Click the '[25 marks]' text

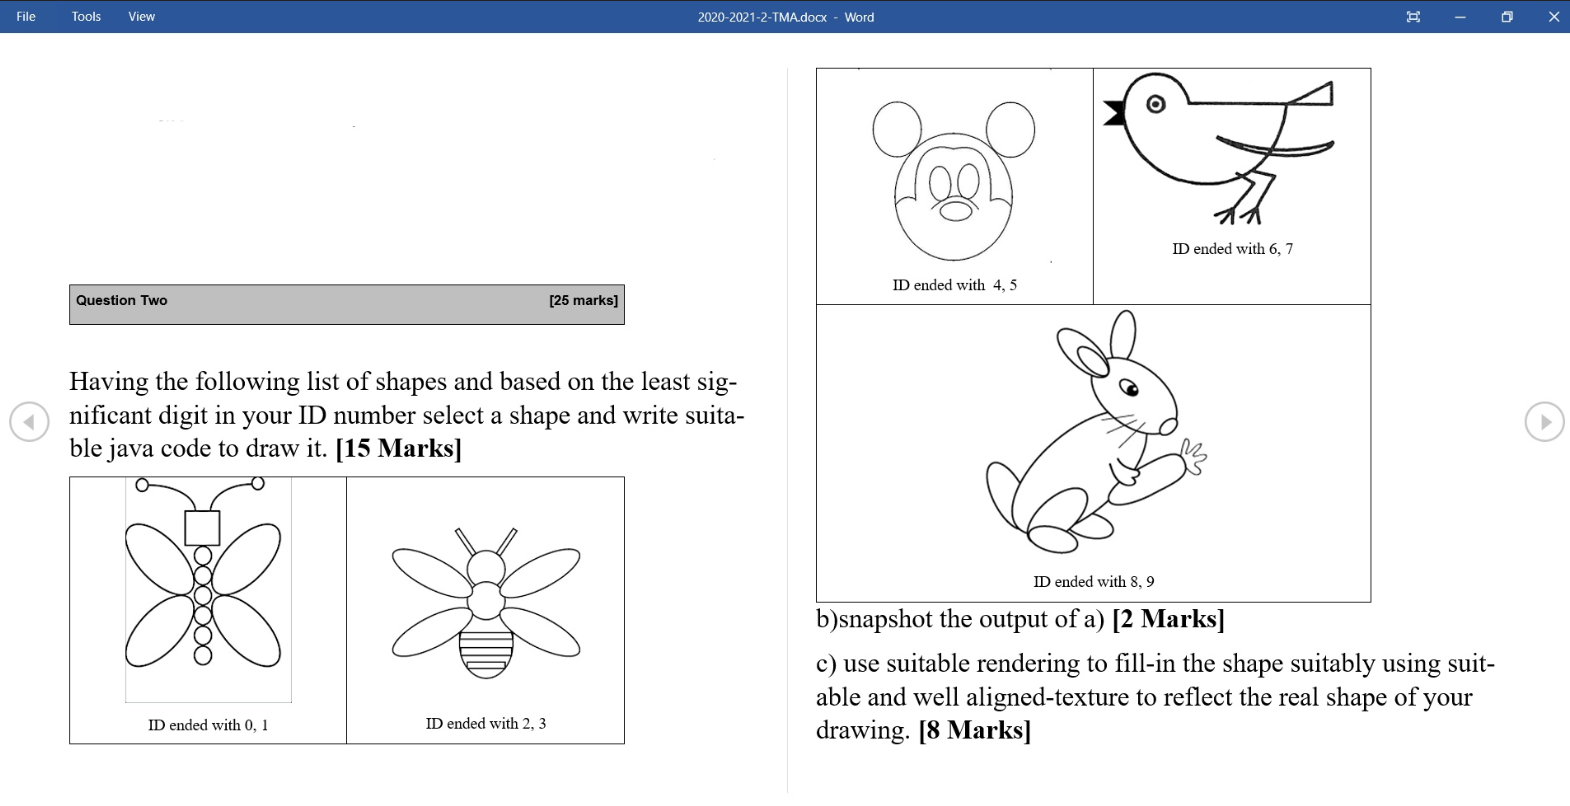click(583, 300)
